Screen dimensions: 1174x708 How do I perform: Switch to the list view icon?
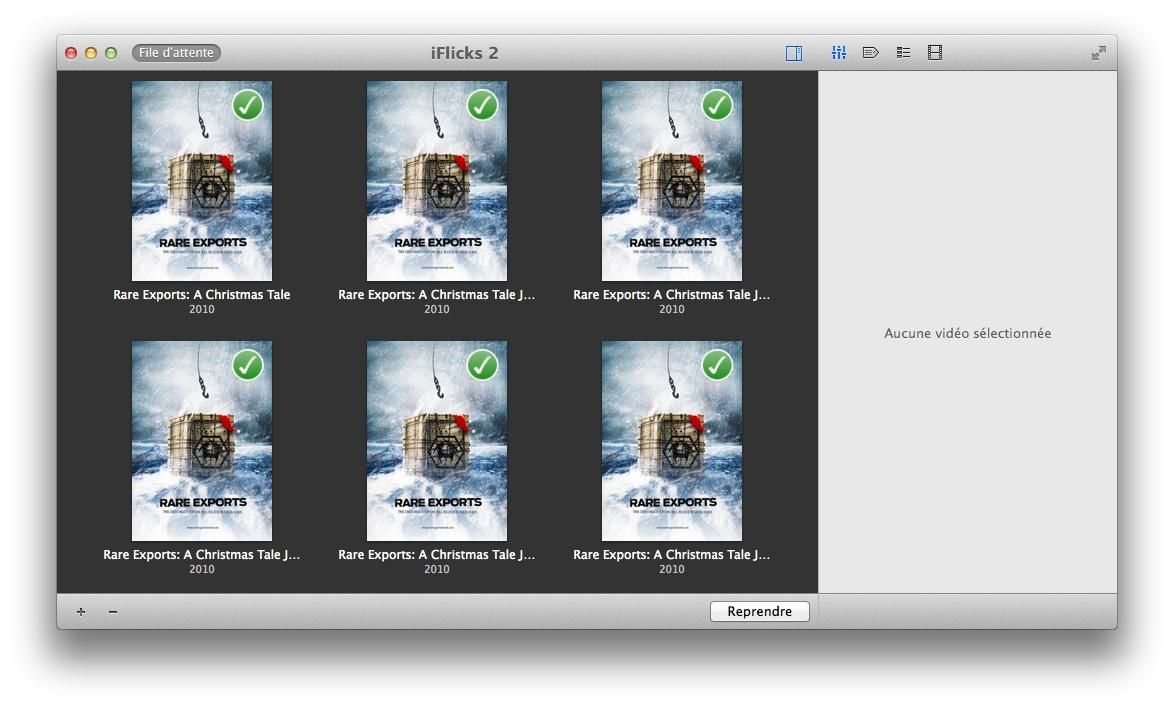pyautogui.click(x=903, y=53)
